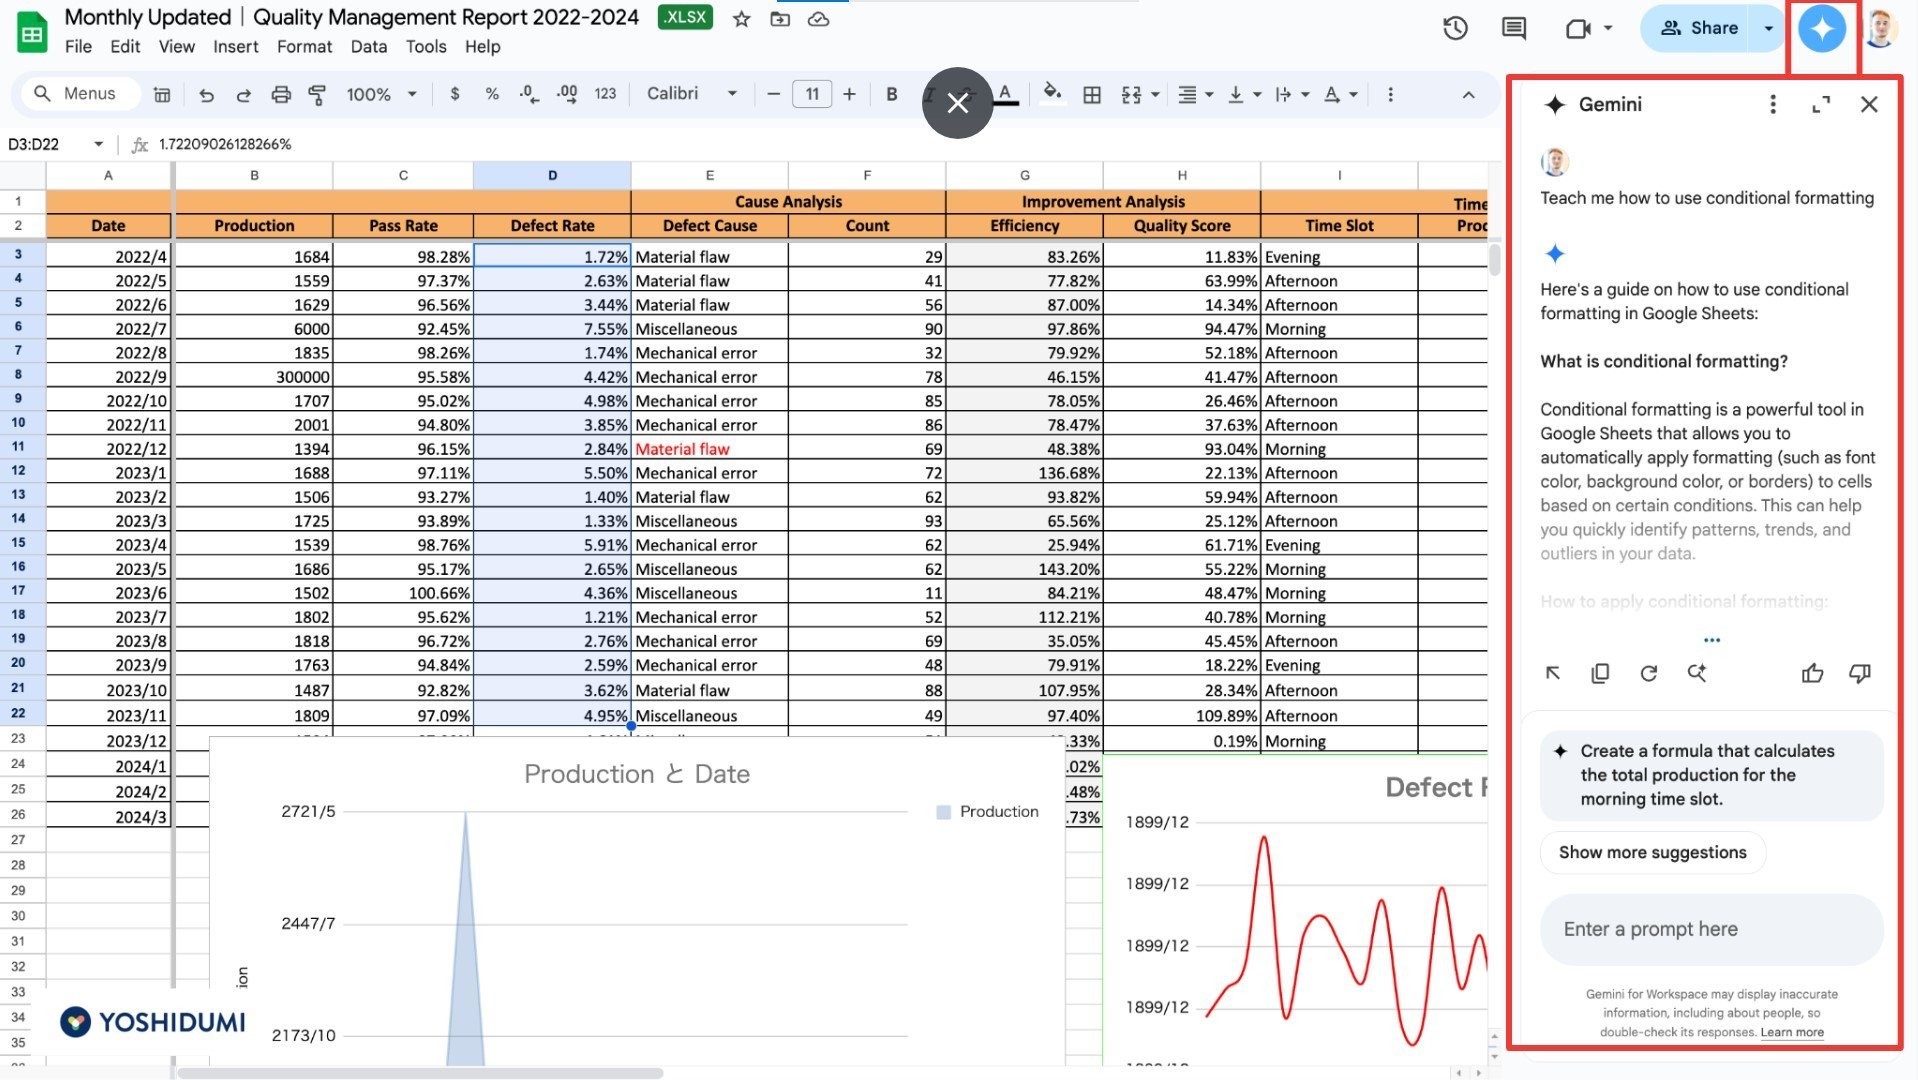This screenshot has height=1080, width=1918.
Task: Click the Gemini sparkle button in header
Action: (1821, 28)
